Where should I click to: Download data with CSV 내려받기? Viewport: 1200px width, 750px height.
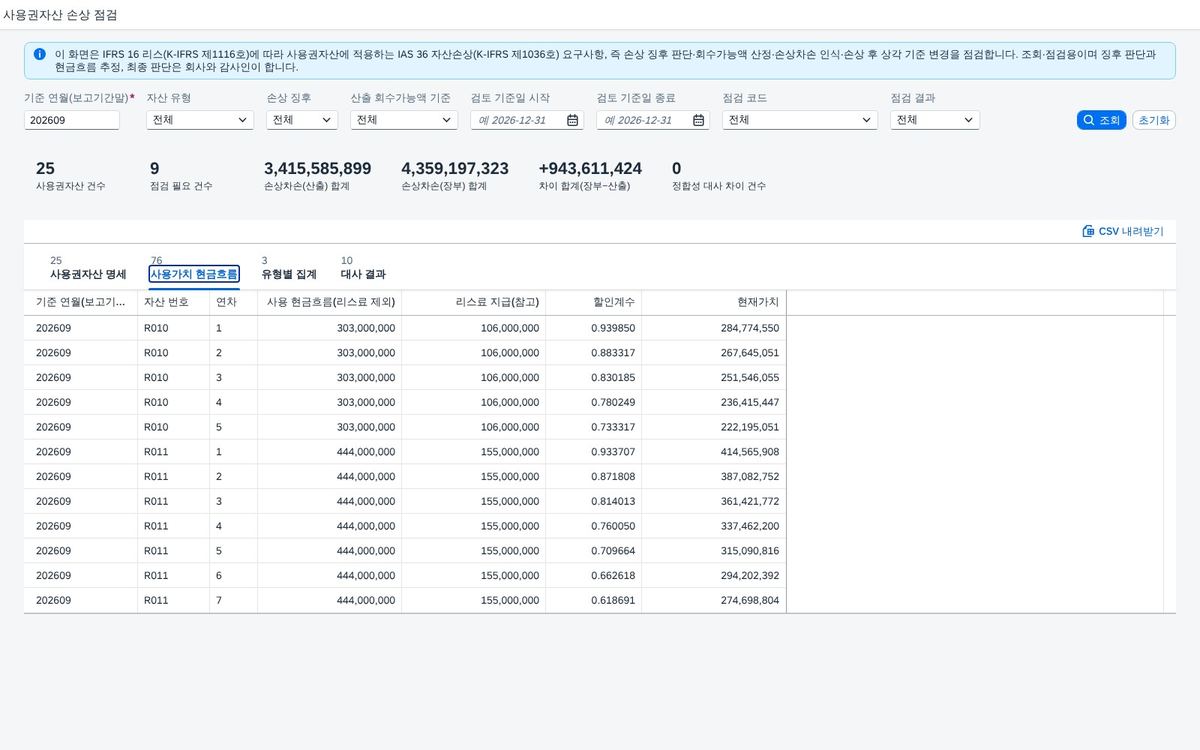(x=1123, y=231)
